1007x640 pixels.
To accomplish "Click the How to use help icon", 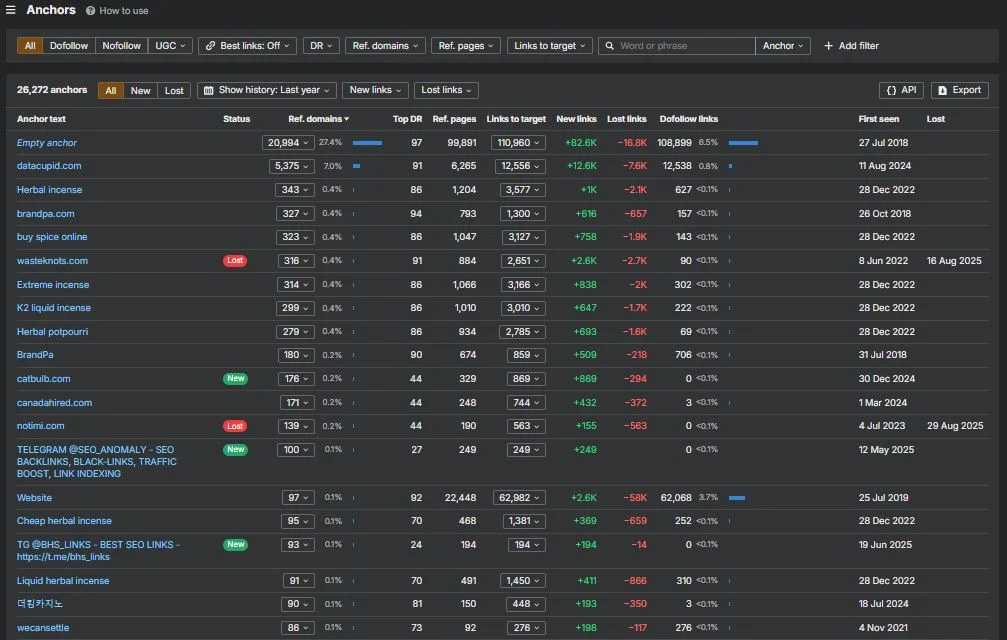I will (91, 11).
